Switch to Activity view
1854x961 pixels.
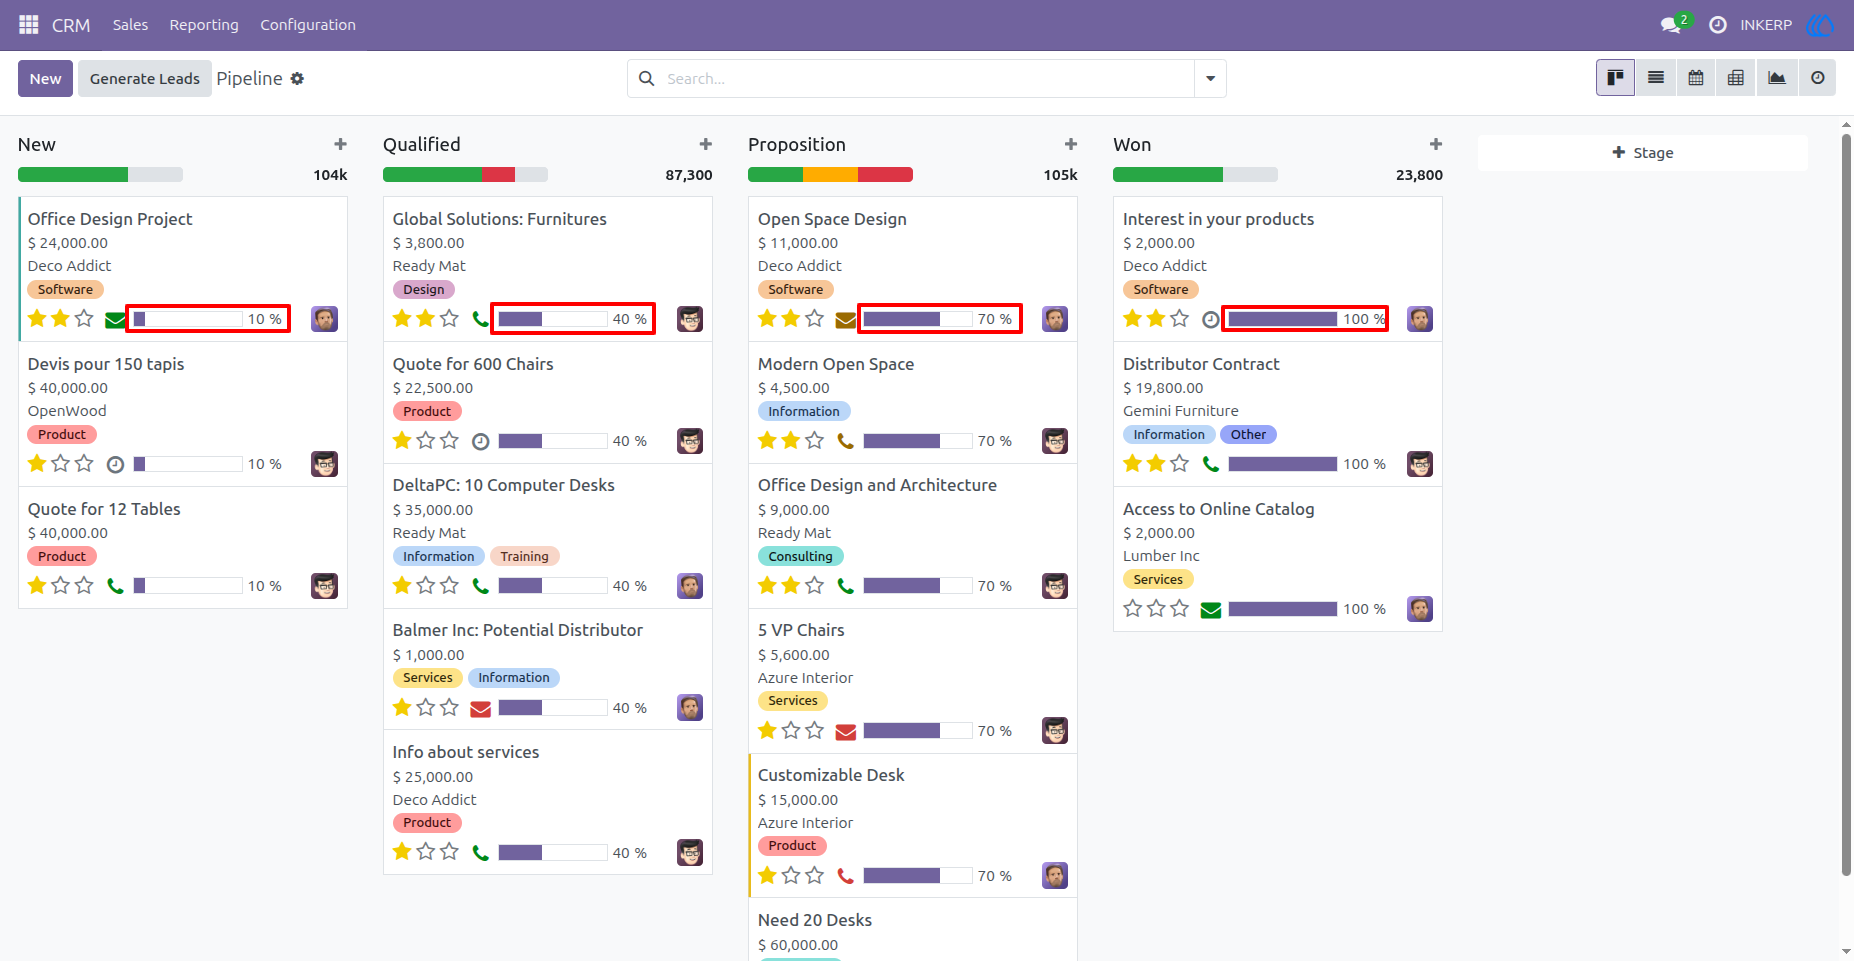pos(1818,78)
